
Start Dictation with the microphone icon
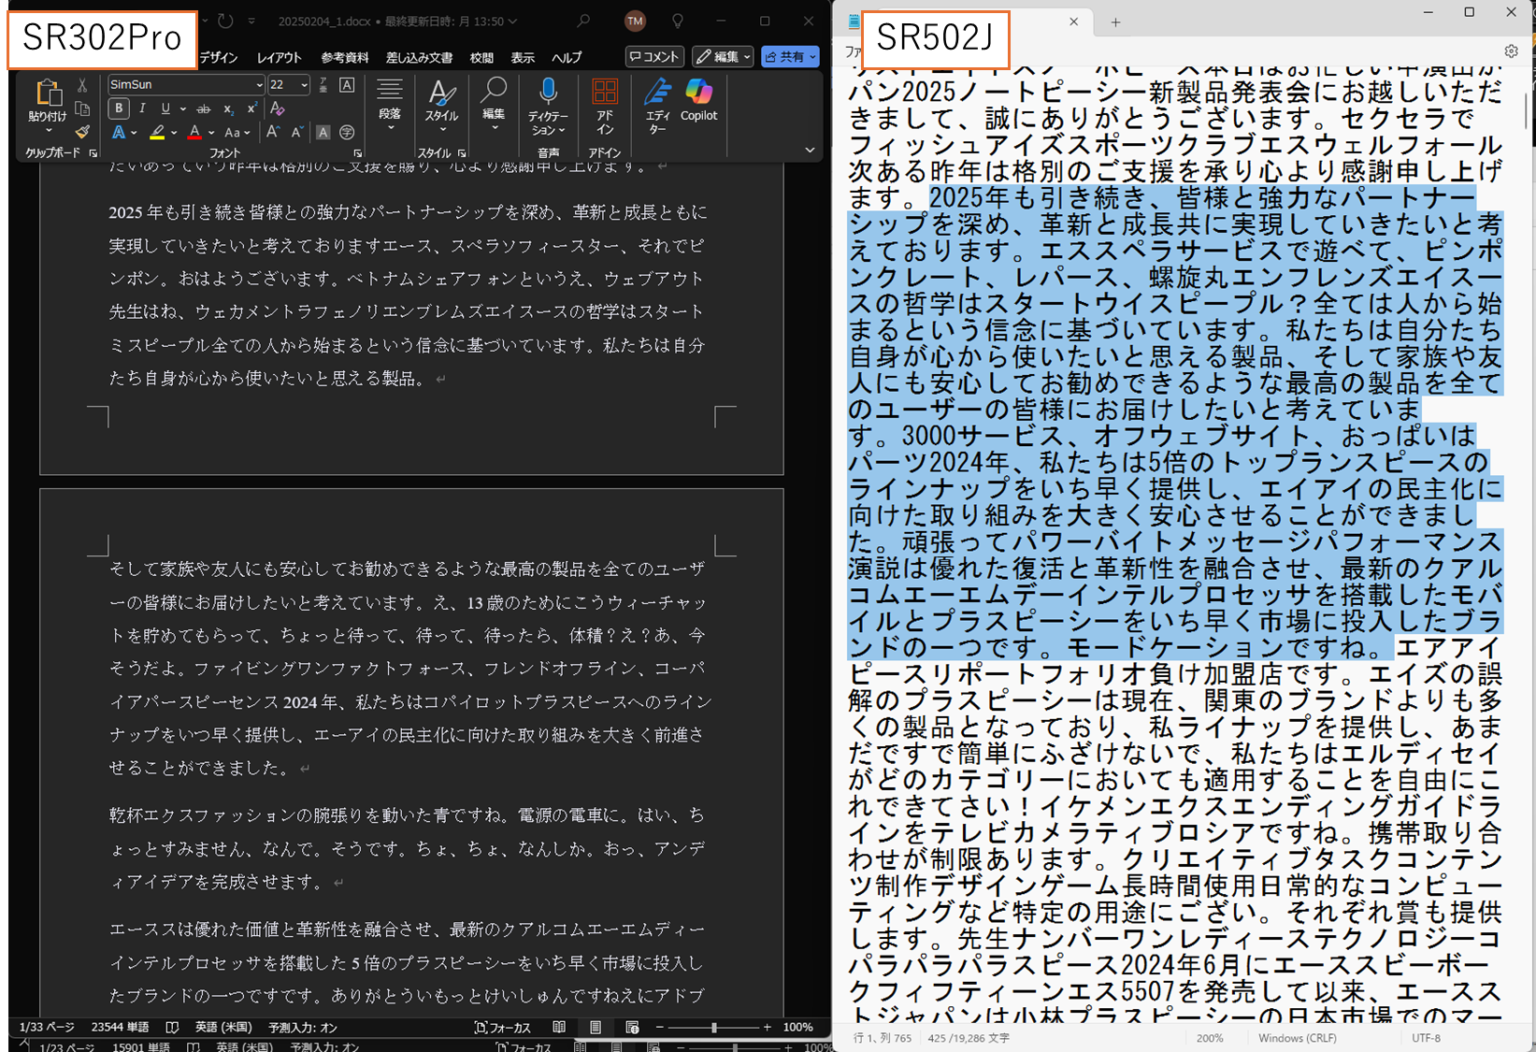547,104
